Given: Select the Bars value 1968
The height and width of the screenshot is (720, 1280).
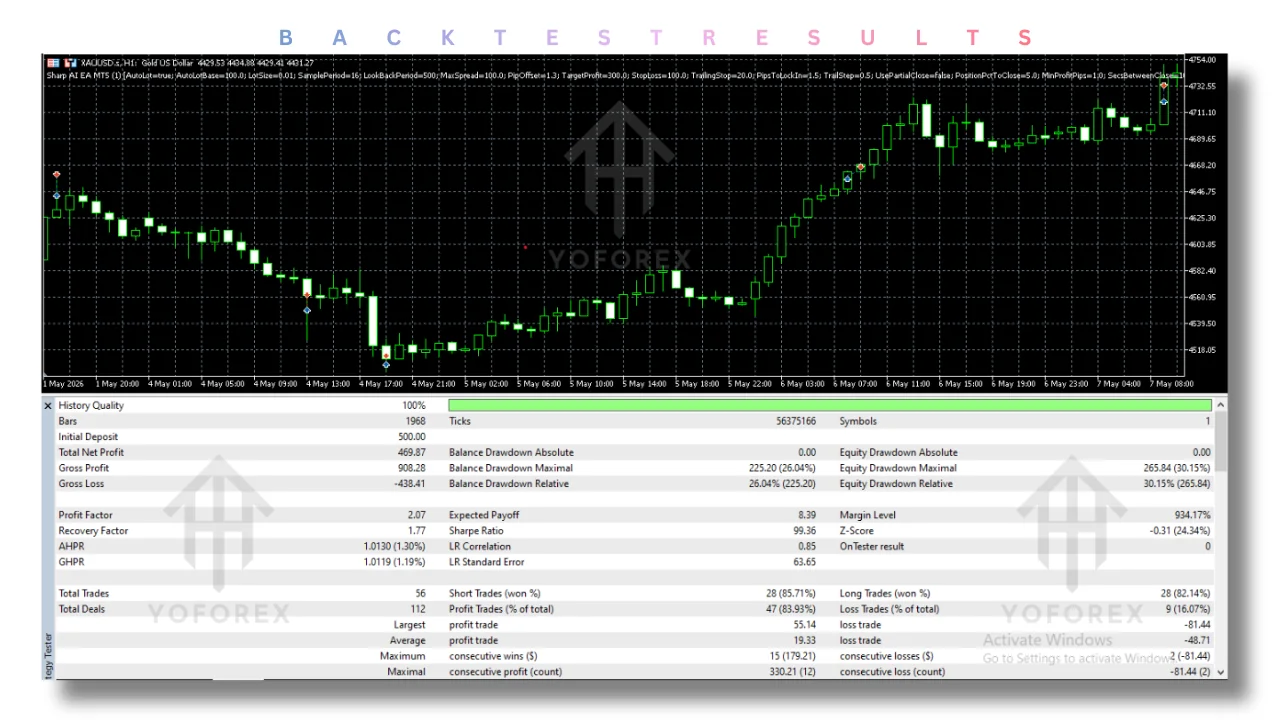Looking at the screenshot, I should [x=415, y=421].
